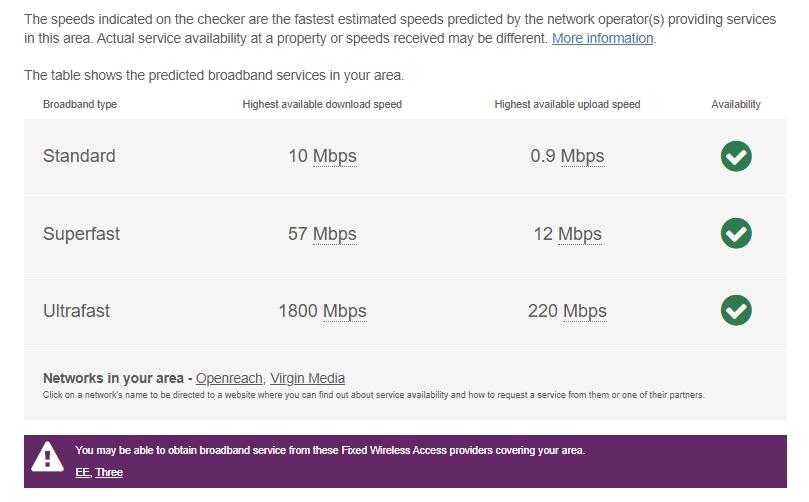The width and height of the screenshot is (809, 502).
Task: Click Mbps next to 220 upload speed
Action: [584, 311]
